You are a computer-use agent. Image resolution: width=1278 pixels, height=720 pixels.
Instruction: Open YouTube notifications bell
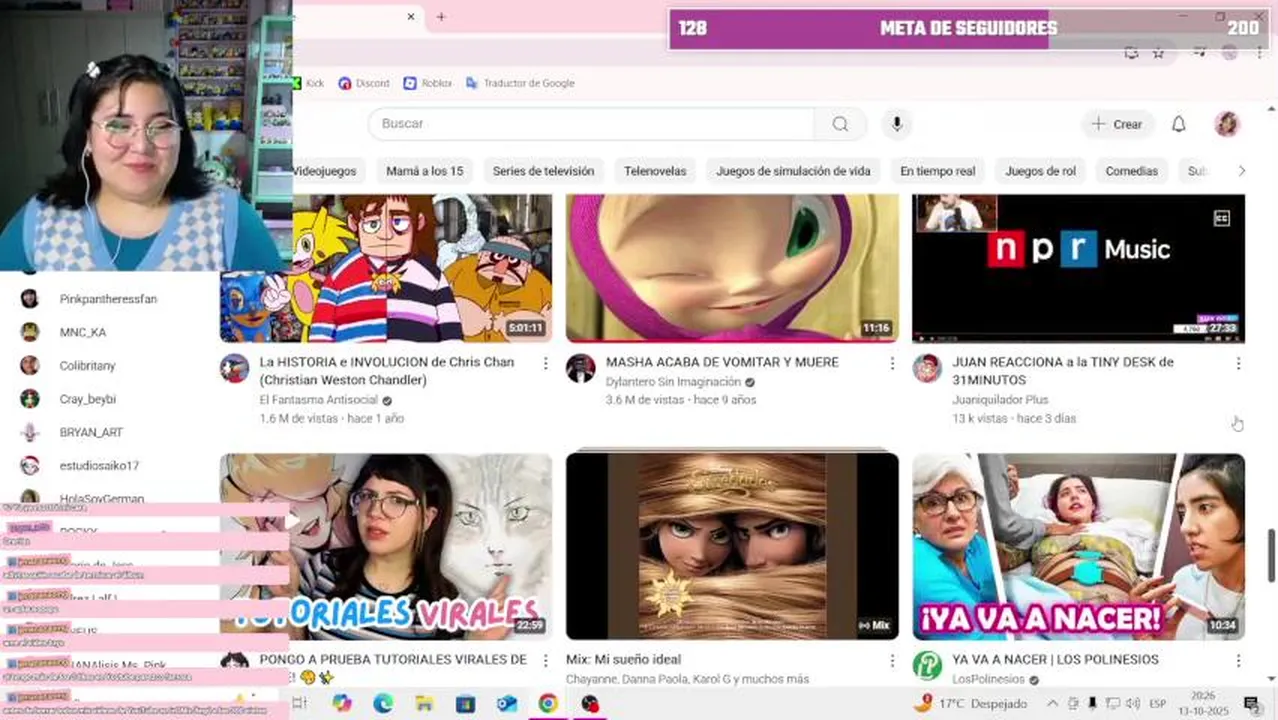[x=1179, y=124]
